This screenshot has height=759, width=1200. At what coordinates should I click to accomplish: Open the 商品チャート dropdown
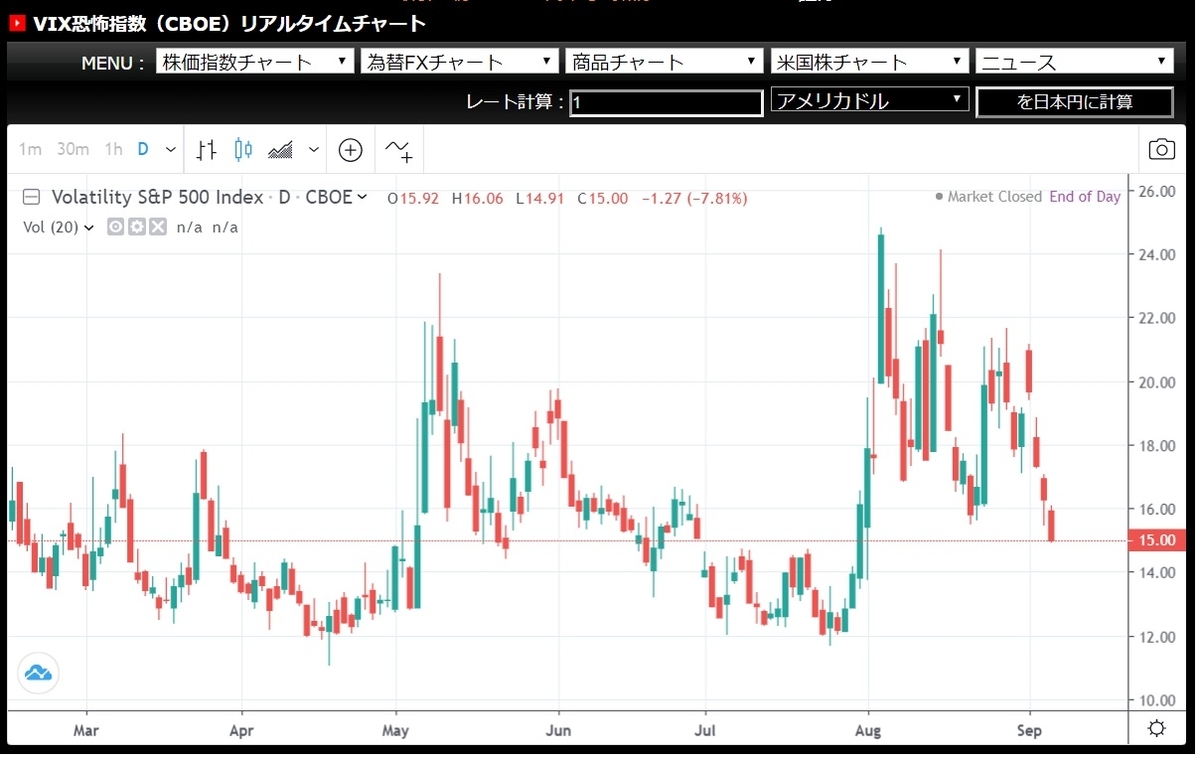pyautogui.click(x=664, y=61)
